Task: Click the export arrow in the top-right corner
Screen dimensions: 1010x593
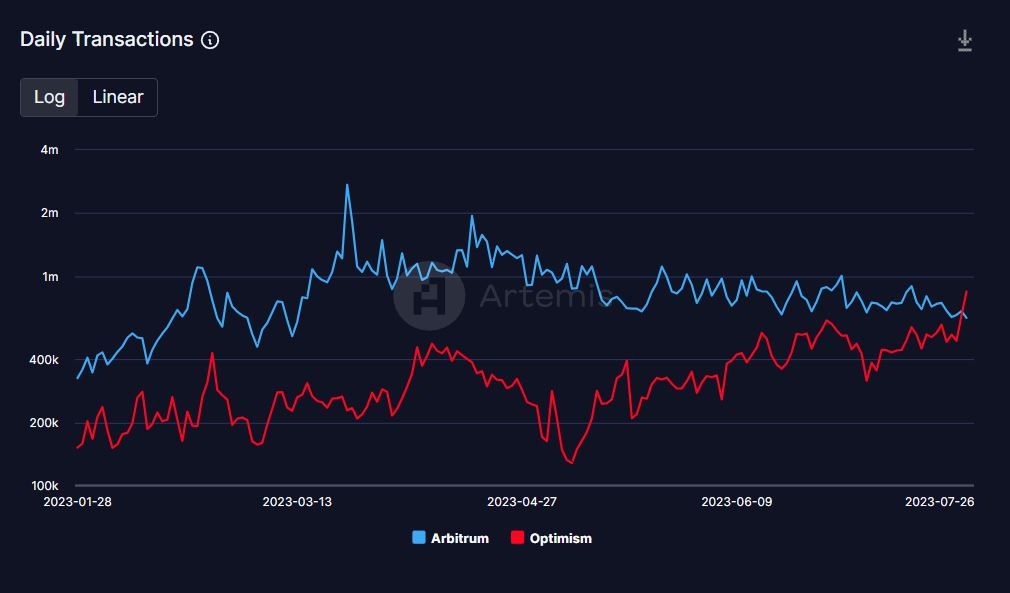Action: point(963,39)
